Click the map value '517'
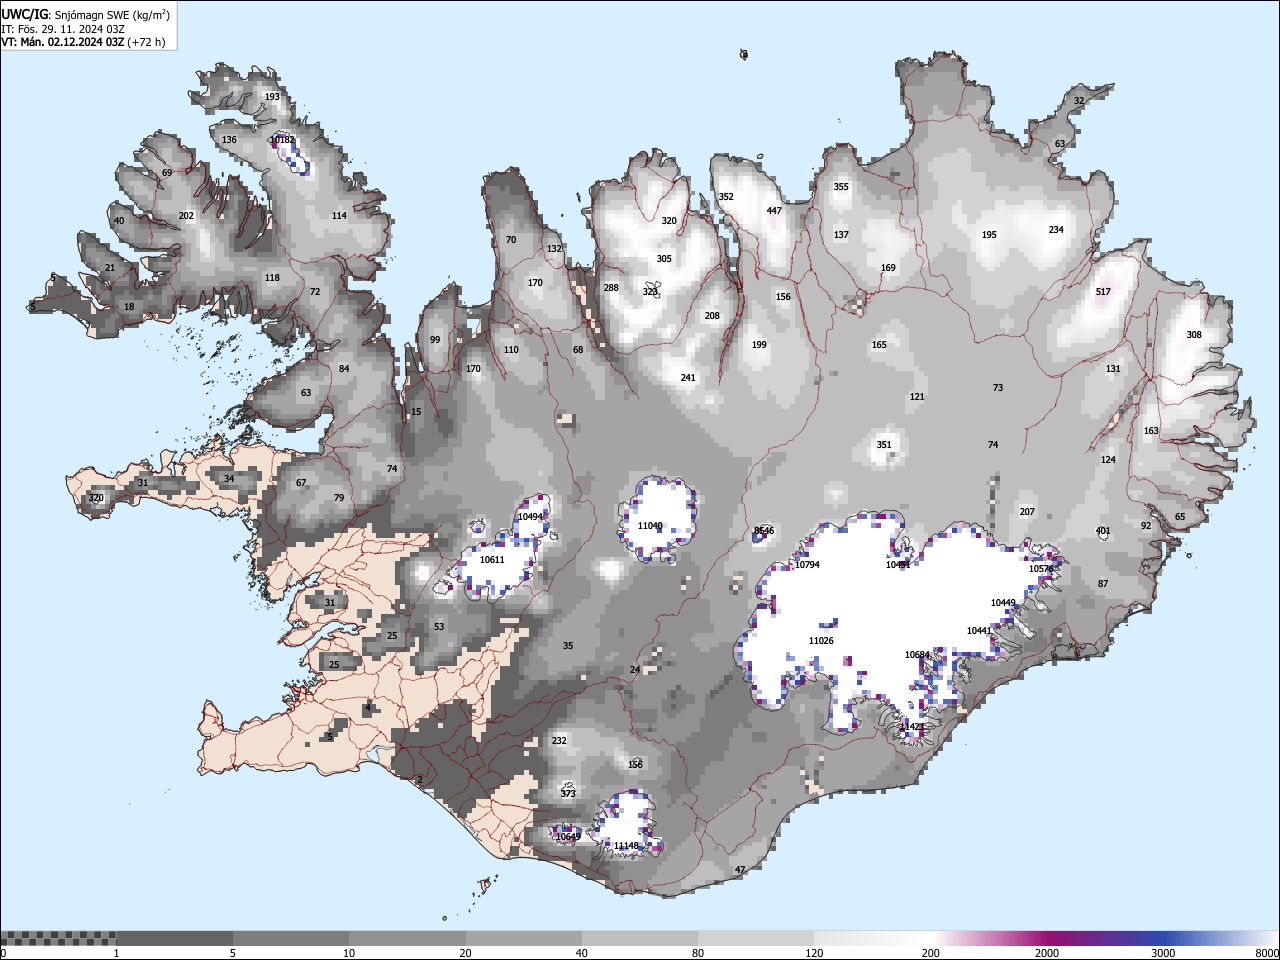The width and height of the screenshot is (1280, 960). tap(1103, 292)
